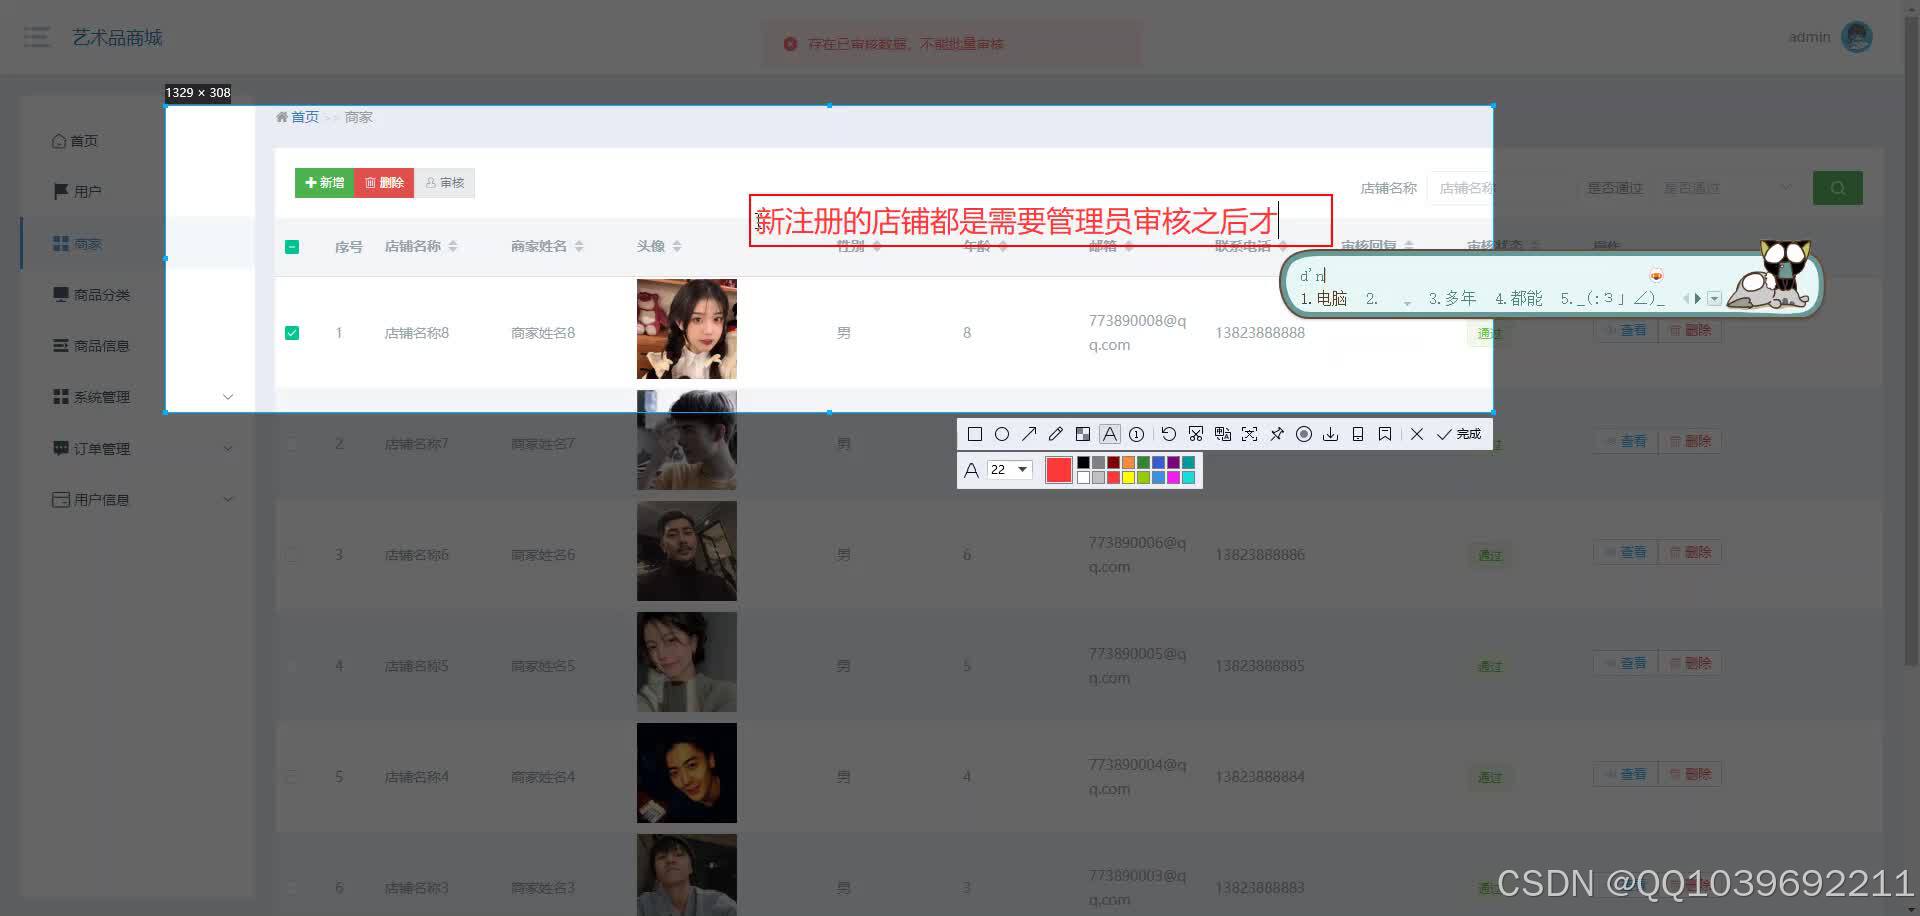Expand the 用户信息 sidebar chevron
The height and width of the screenshot is (916, 1920).
228,499
